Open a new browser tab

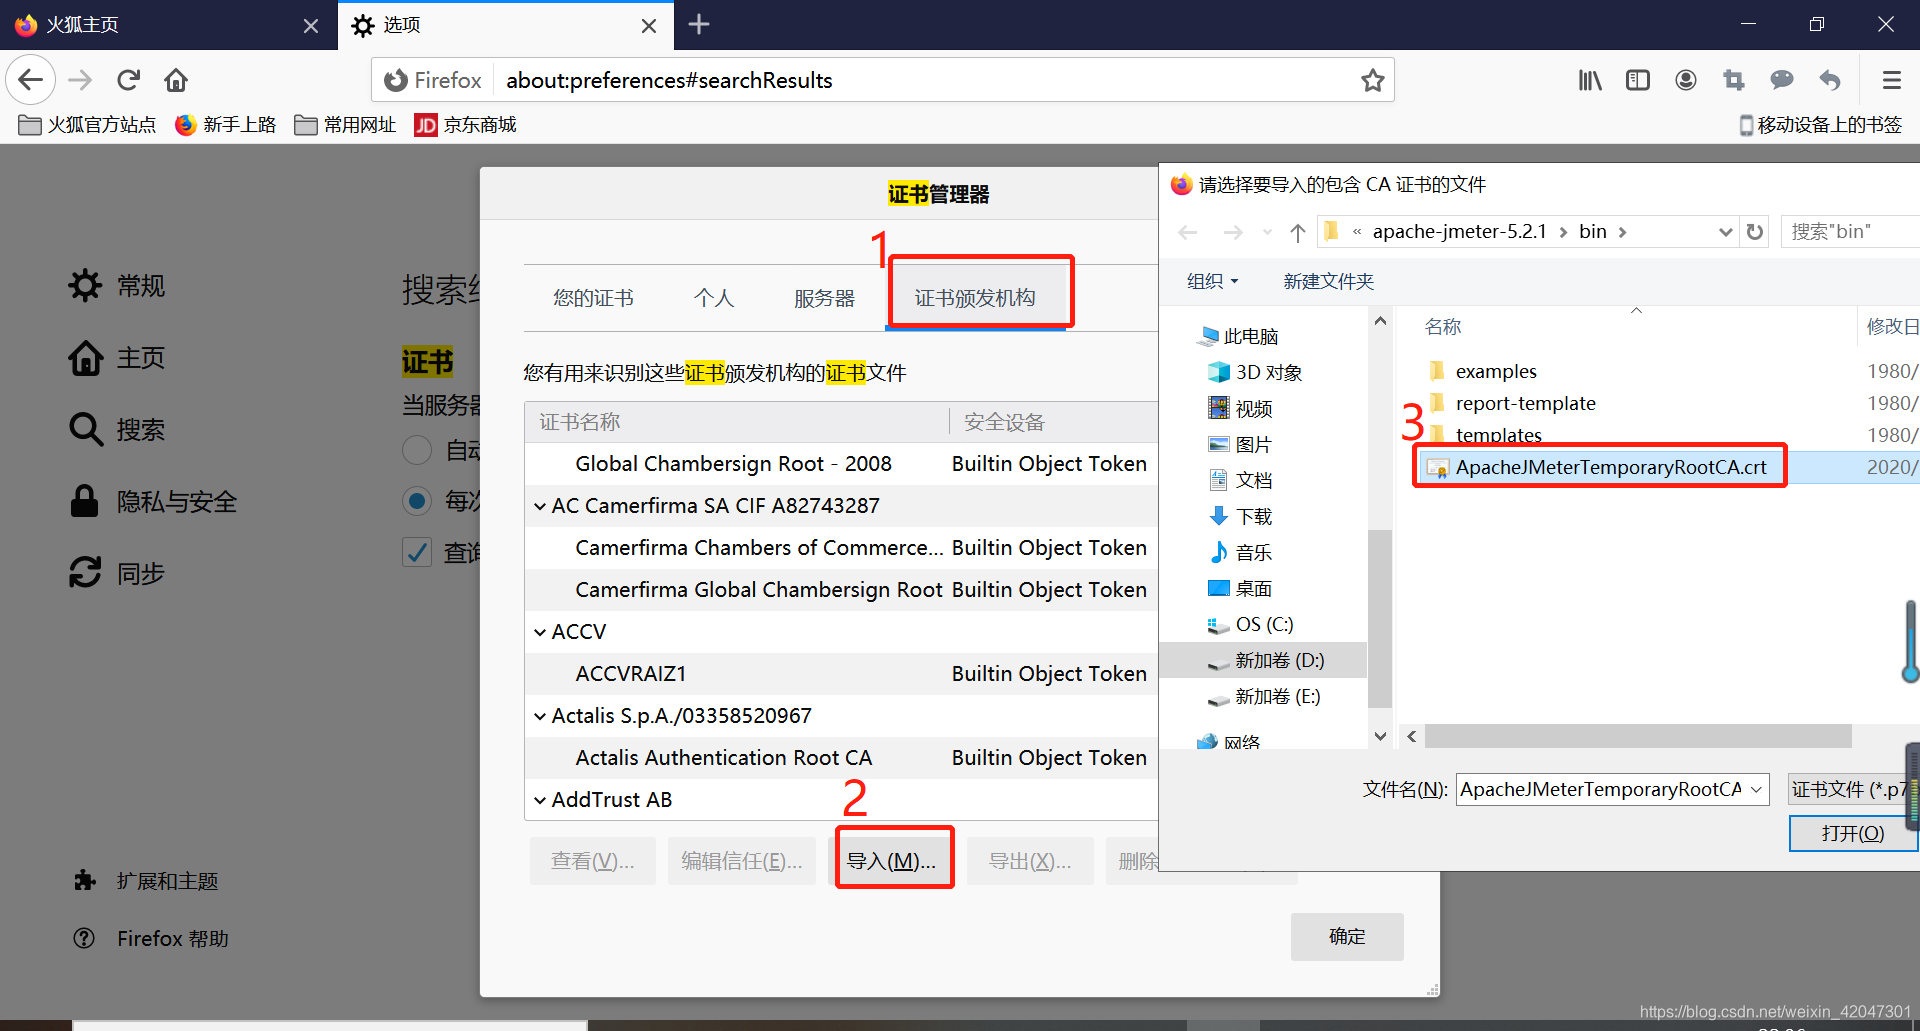(699, 24)
